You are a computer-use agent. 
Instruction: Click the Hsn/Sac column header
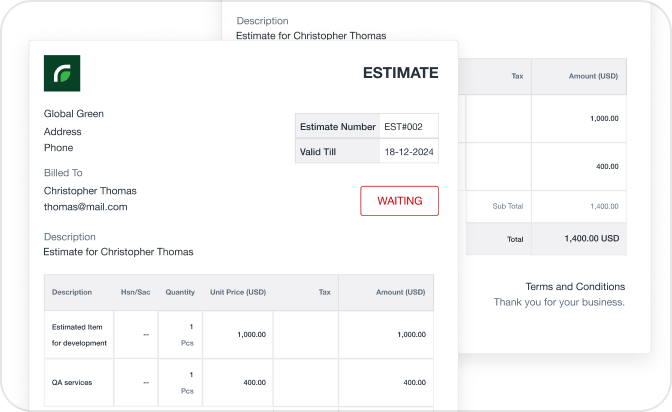click(135, 293)
